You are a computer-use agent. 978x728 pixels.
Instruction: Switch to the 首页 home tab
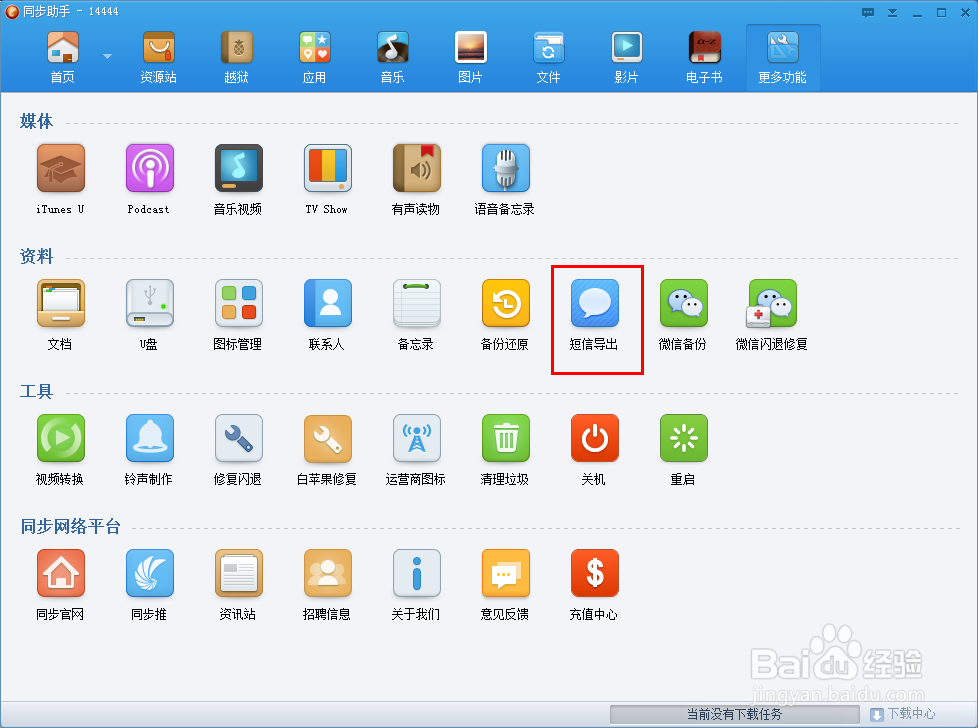click(x=62, y=57)
